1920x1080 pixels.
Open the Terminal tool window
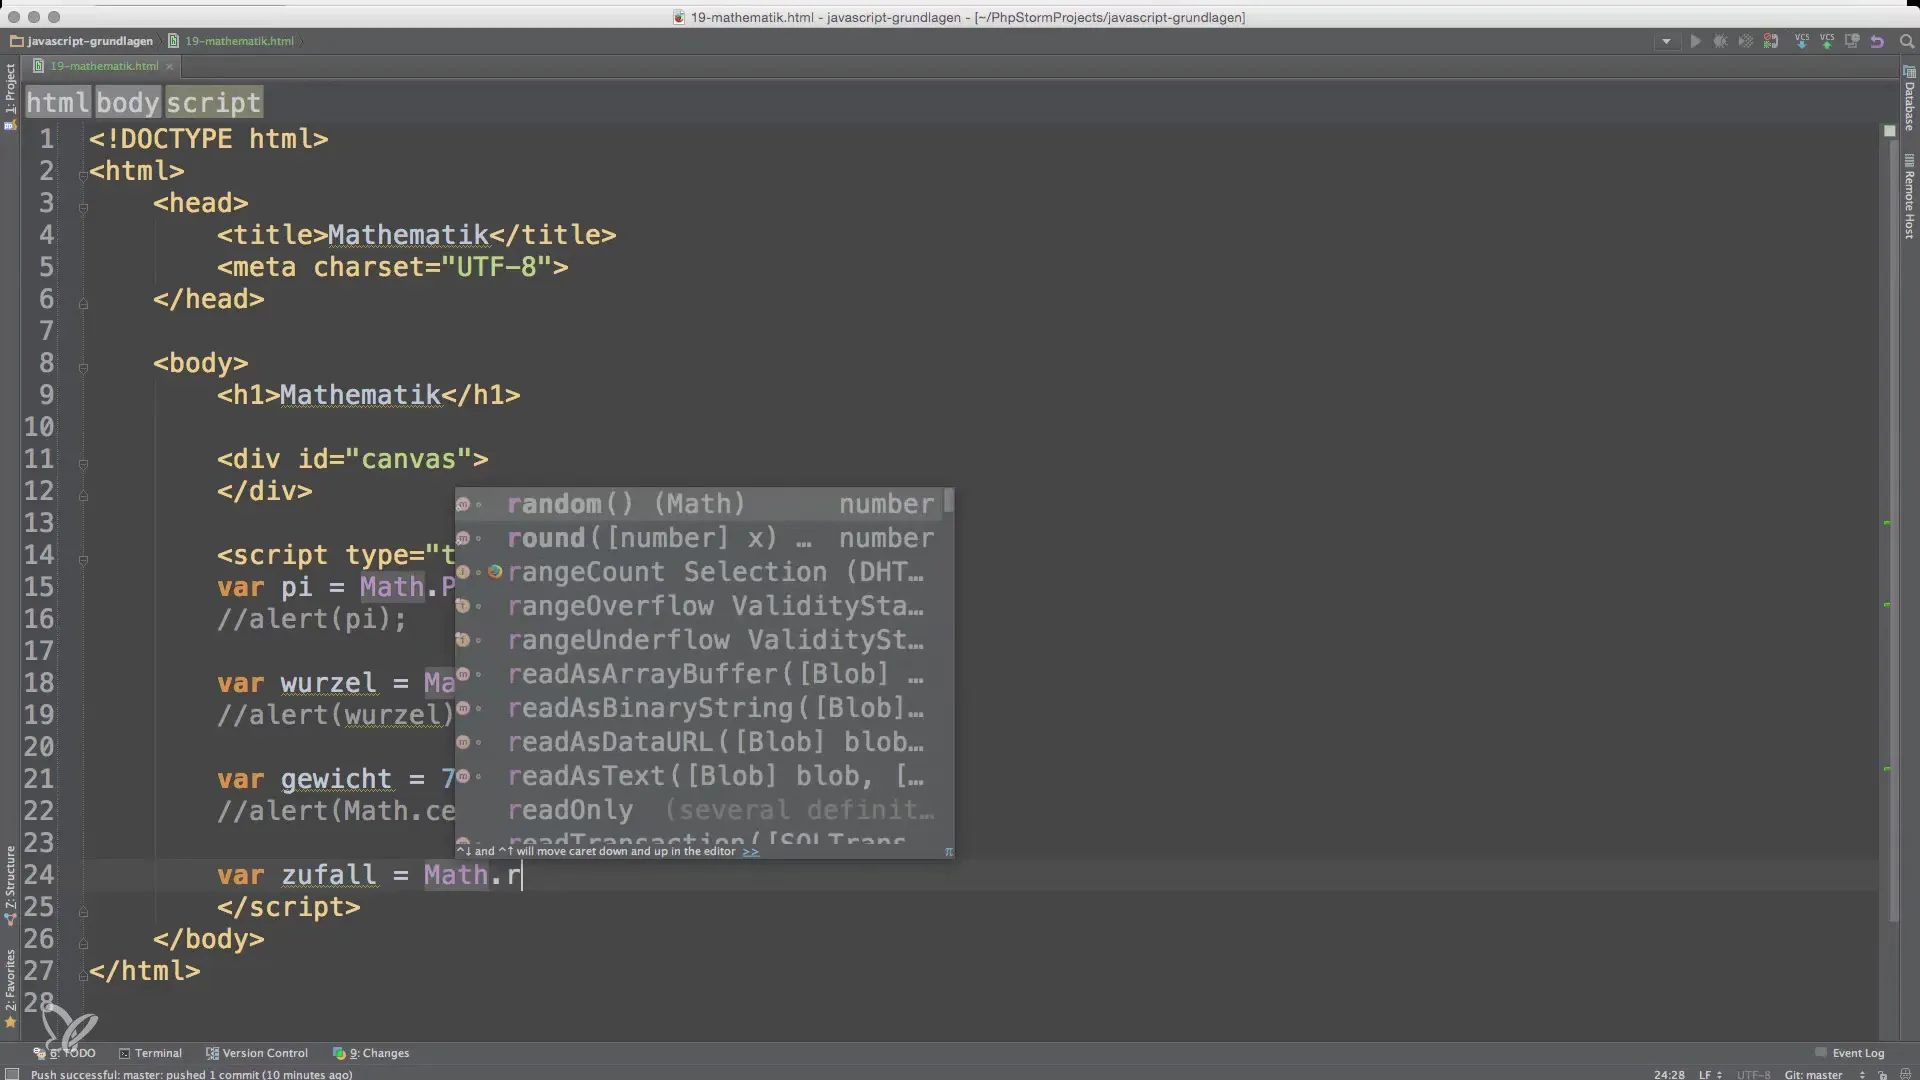coord(150,1053)
